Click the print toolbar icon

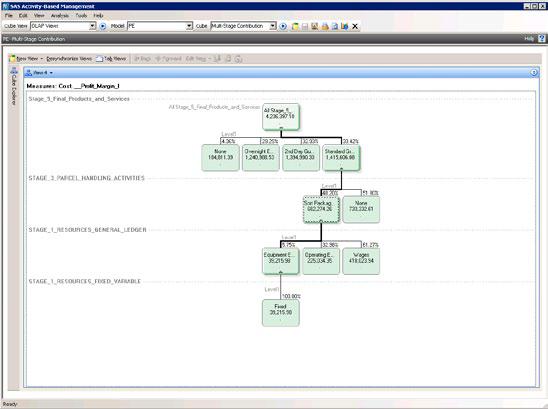pos(325,26)
